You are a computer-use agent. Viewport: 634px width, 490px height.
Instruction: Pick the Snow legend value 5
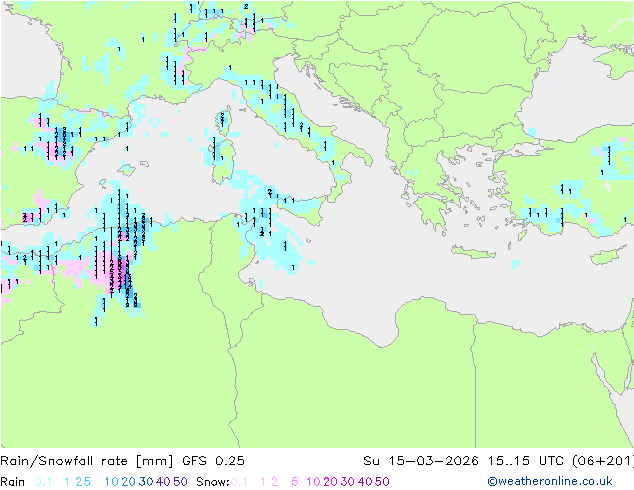295,482
